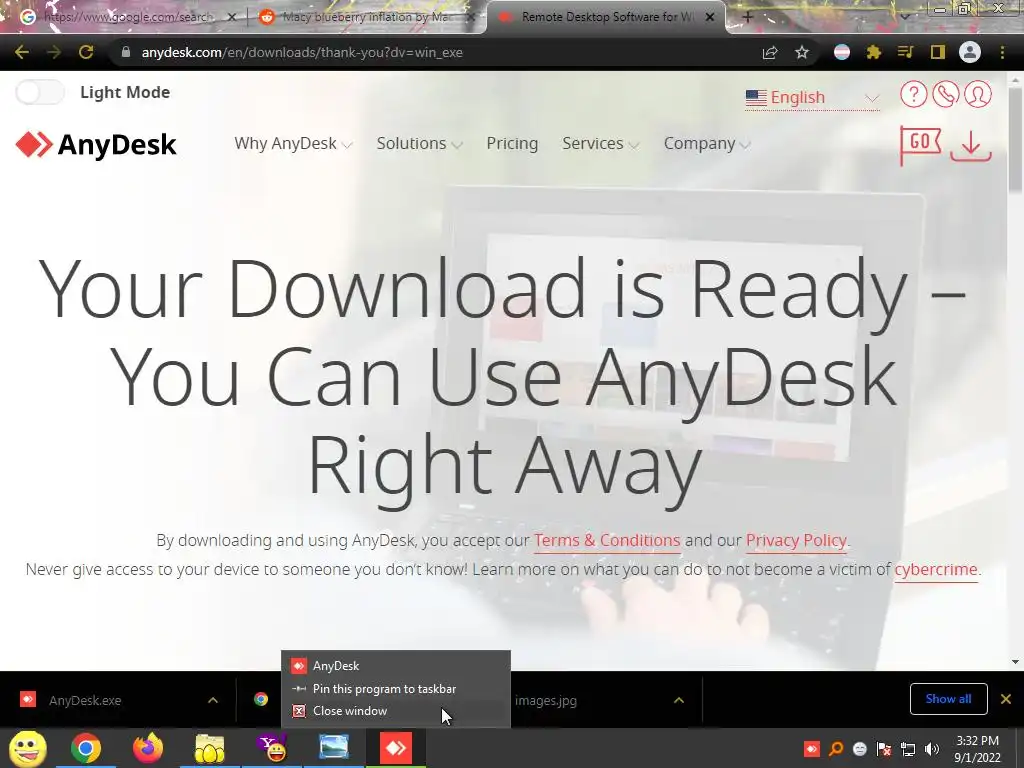
Task: Open a new browser tab
Action: (x=748, y=17)
